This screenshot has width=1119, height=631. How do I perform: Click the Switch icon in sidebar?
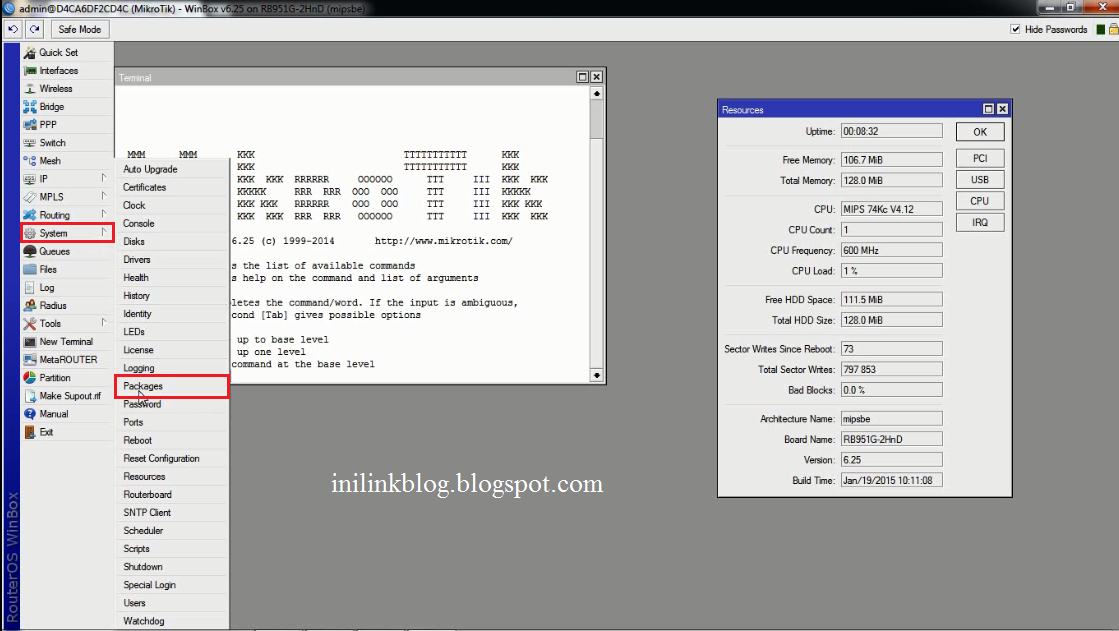(29, 143)
